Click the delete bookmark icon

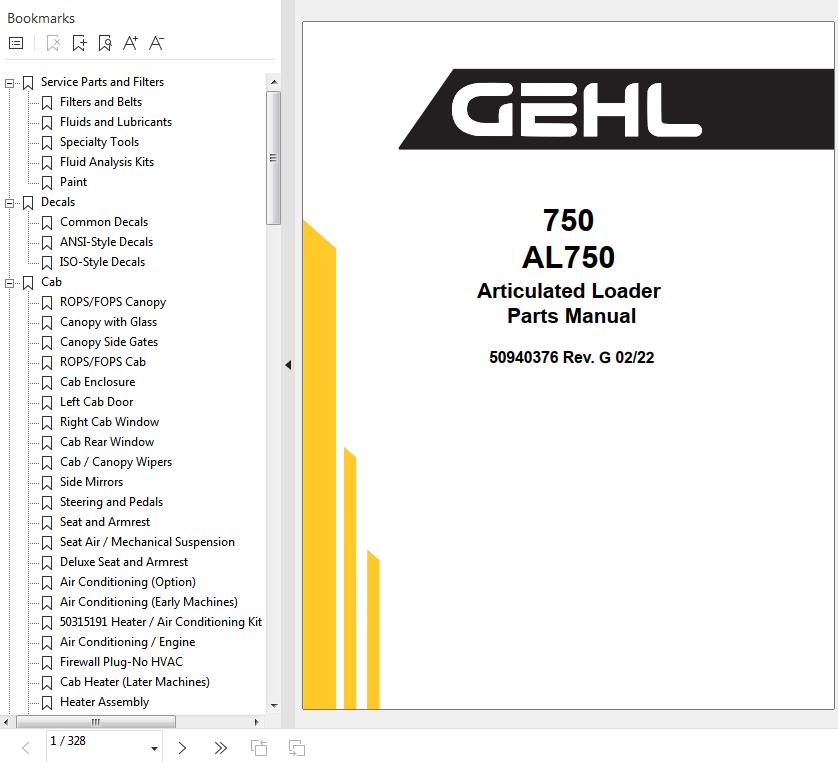[53, 43]
